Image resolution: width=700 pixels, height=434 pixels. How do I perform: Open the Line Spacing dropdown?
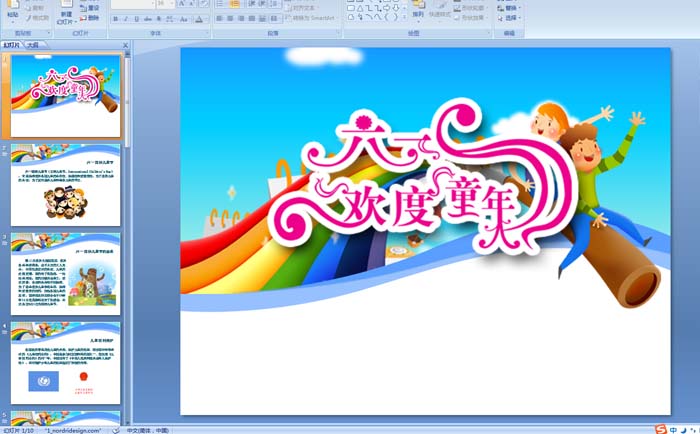click(x=275, y=4)
